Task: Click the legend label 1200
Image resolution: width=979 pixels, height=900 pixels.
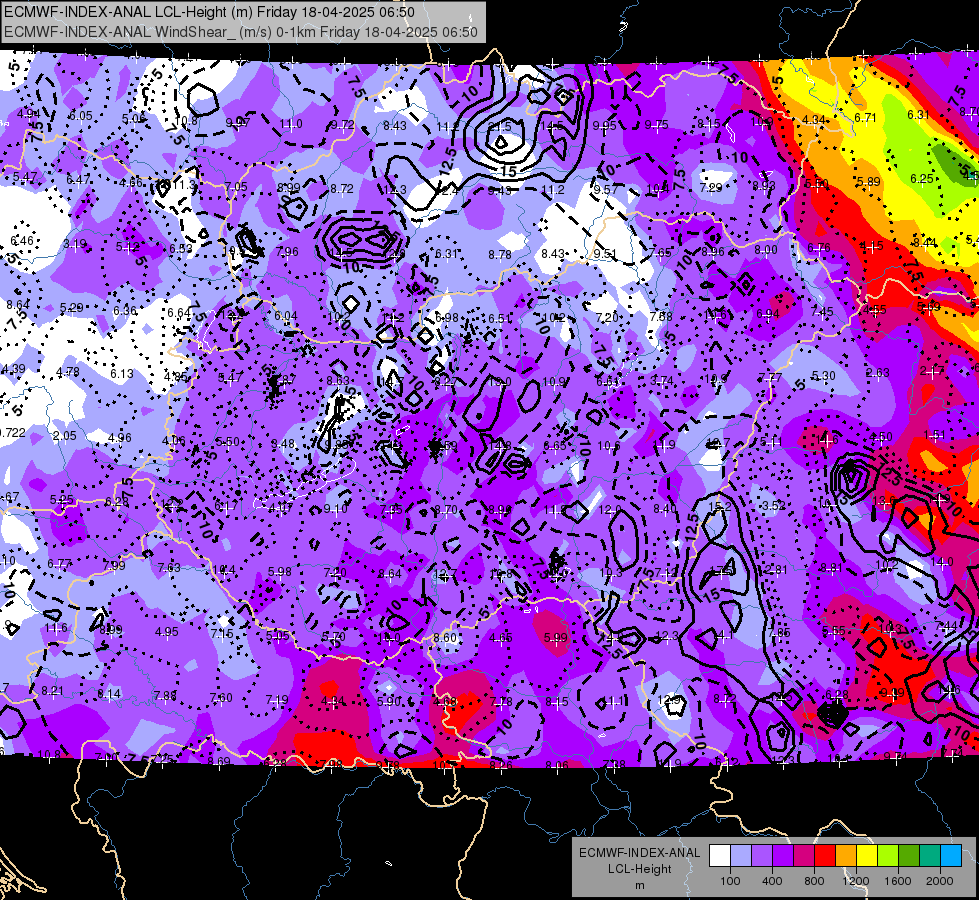Action: tap(855, 881)
